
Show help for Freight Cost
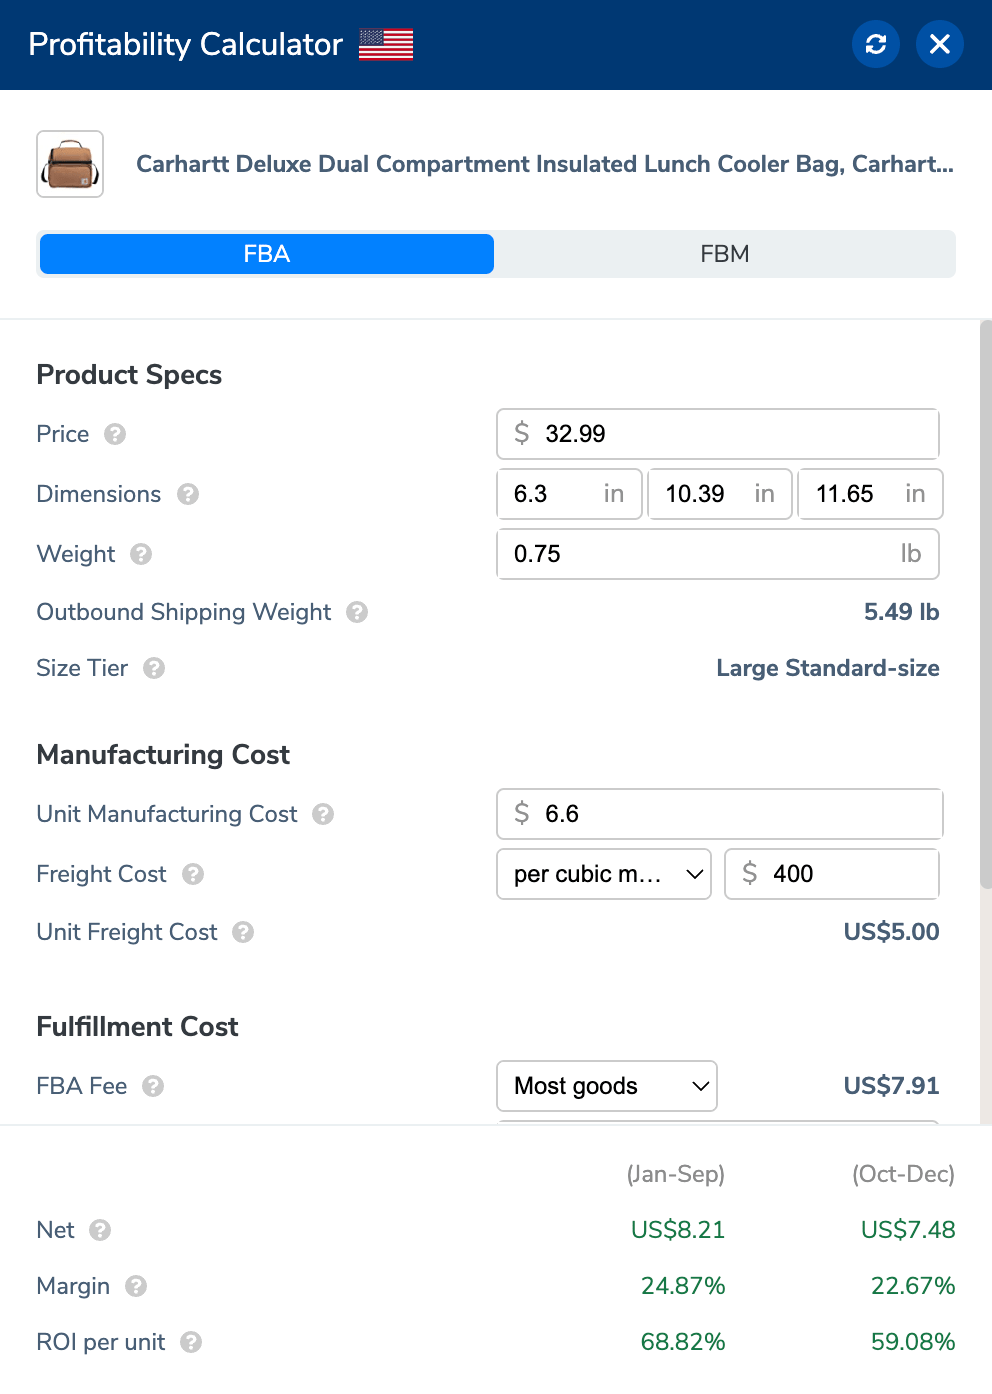pyautogui.click(x=193, y=874)
